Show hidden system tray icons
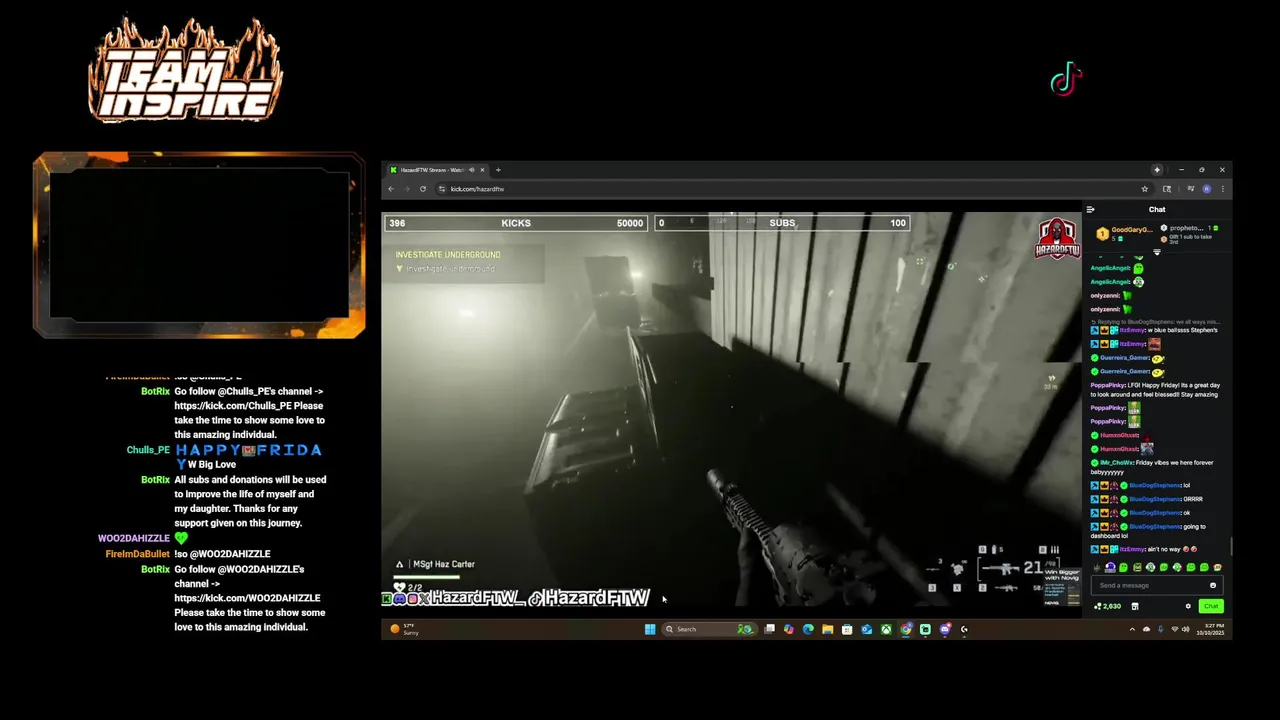1280x720 pixels. pyautogui.click(x=1132, y=629)
